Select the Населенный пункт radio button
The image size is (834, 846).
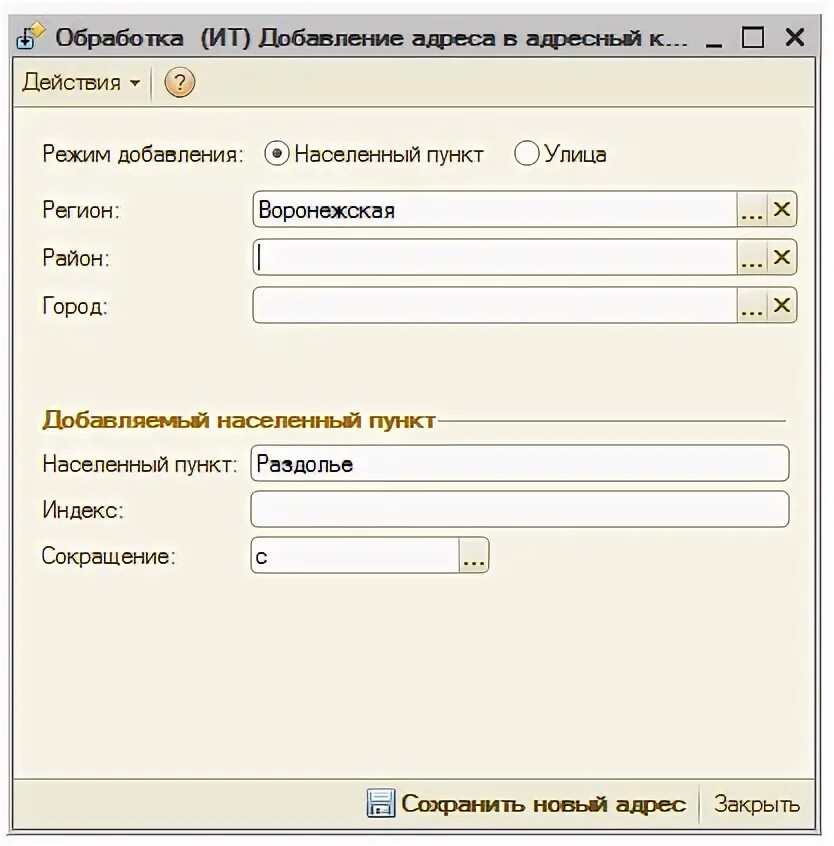(x=277, y=154)
